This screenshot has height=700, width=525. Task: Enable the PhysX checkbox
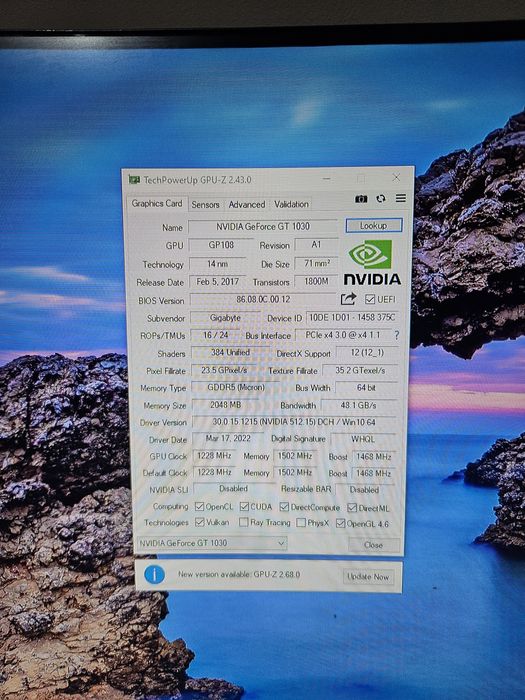(301, 522)
